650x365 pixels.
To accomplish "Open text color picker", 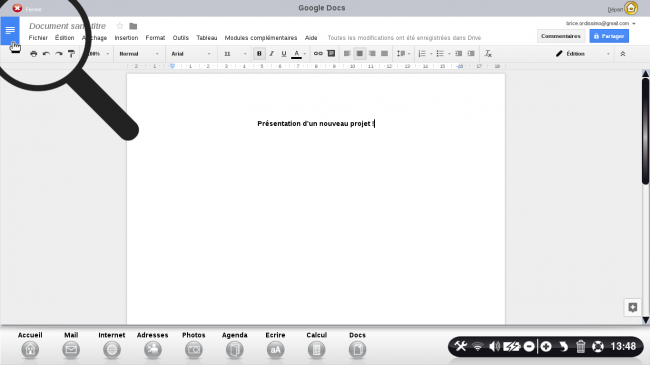I will click(x=298, y=54).
